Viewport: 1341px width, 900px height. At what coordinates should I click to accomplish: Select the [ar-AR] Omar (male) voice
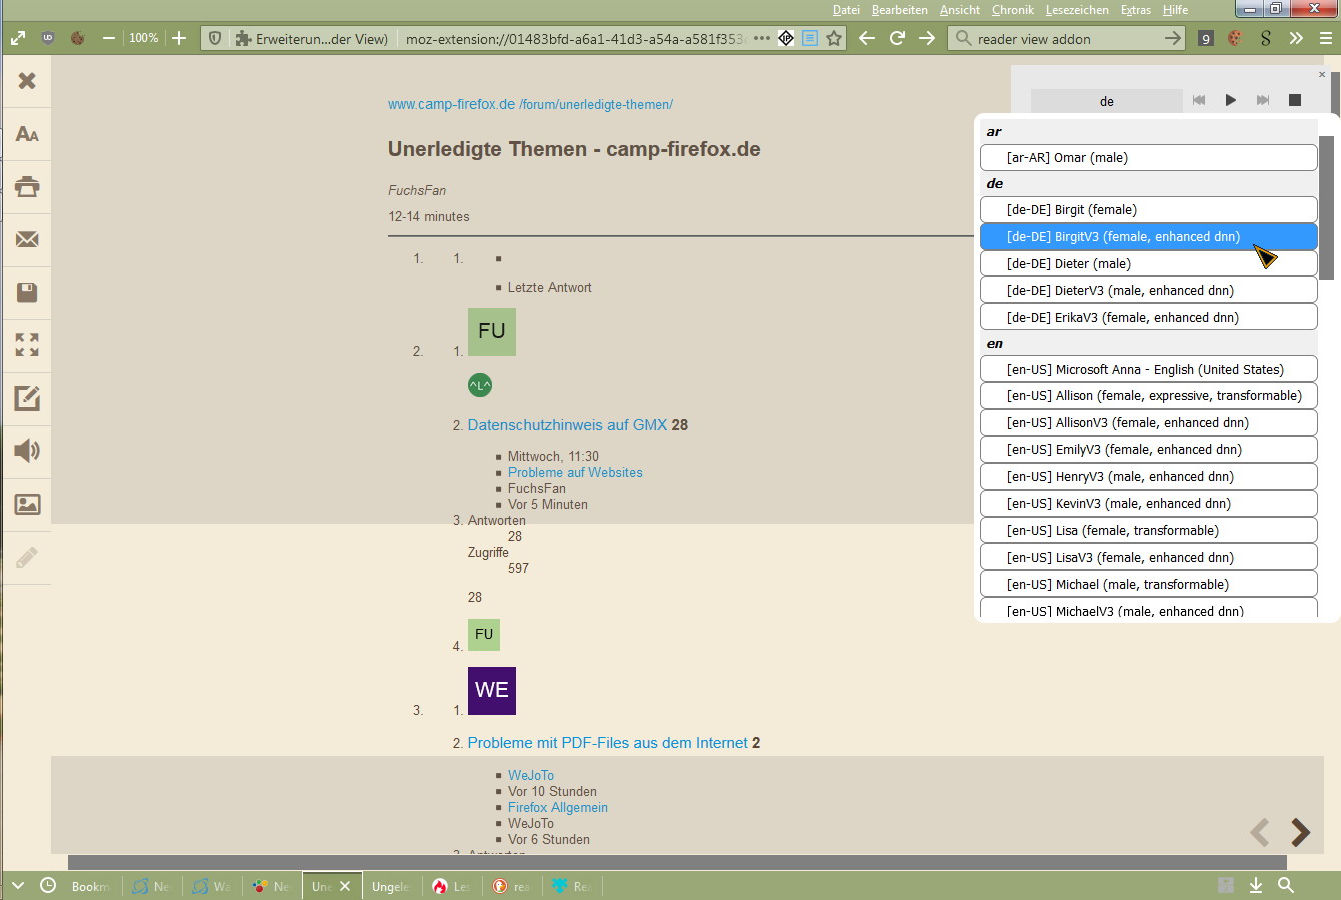click(x=1148, y=157)
